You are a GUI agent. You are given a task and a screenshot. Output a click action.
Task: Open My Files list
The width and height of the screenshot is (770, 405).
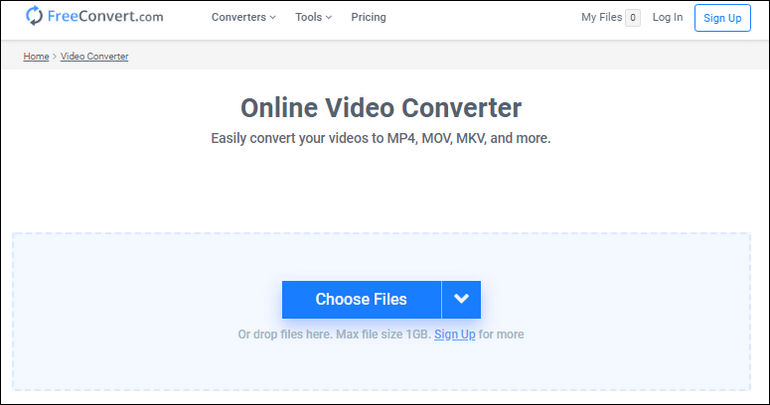point(602,17)
